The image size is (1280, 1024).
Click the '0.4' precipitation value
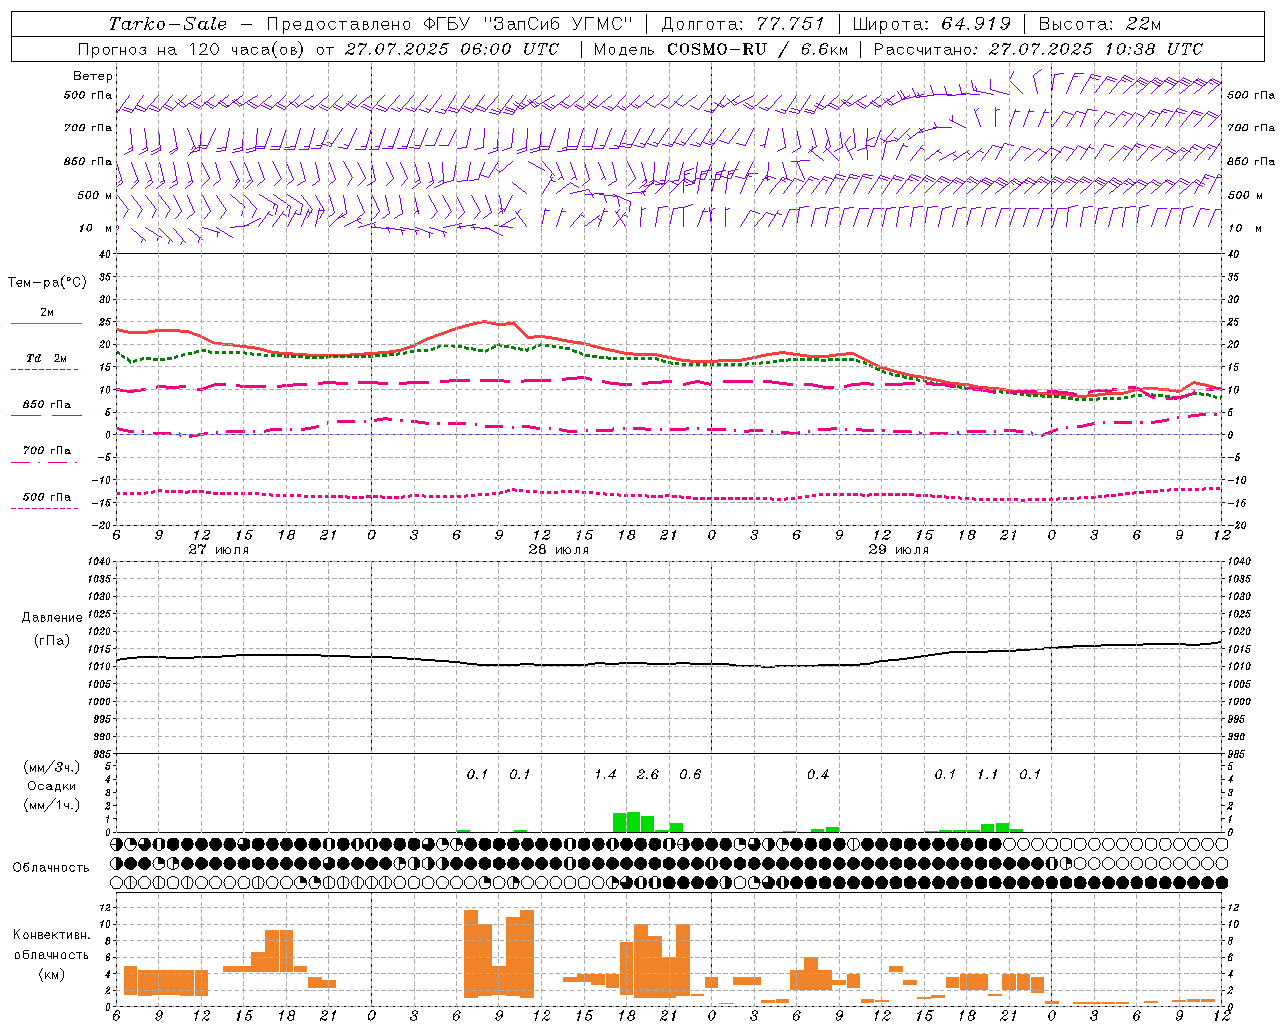coord(818,775)
